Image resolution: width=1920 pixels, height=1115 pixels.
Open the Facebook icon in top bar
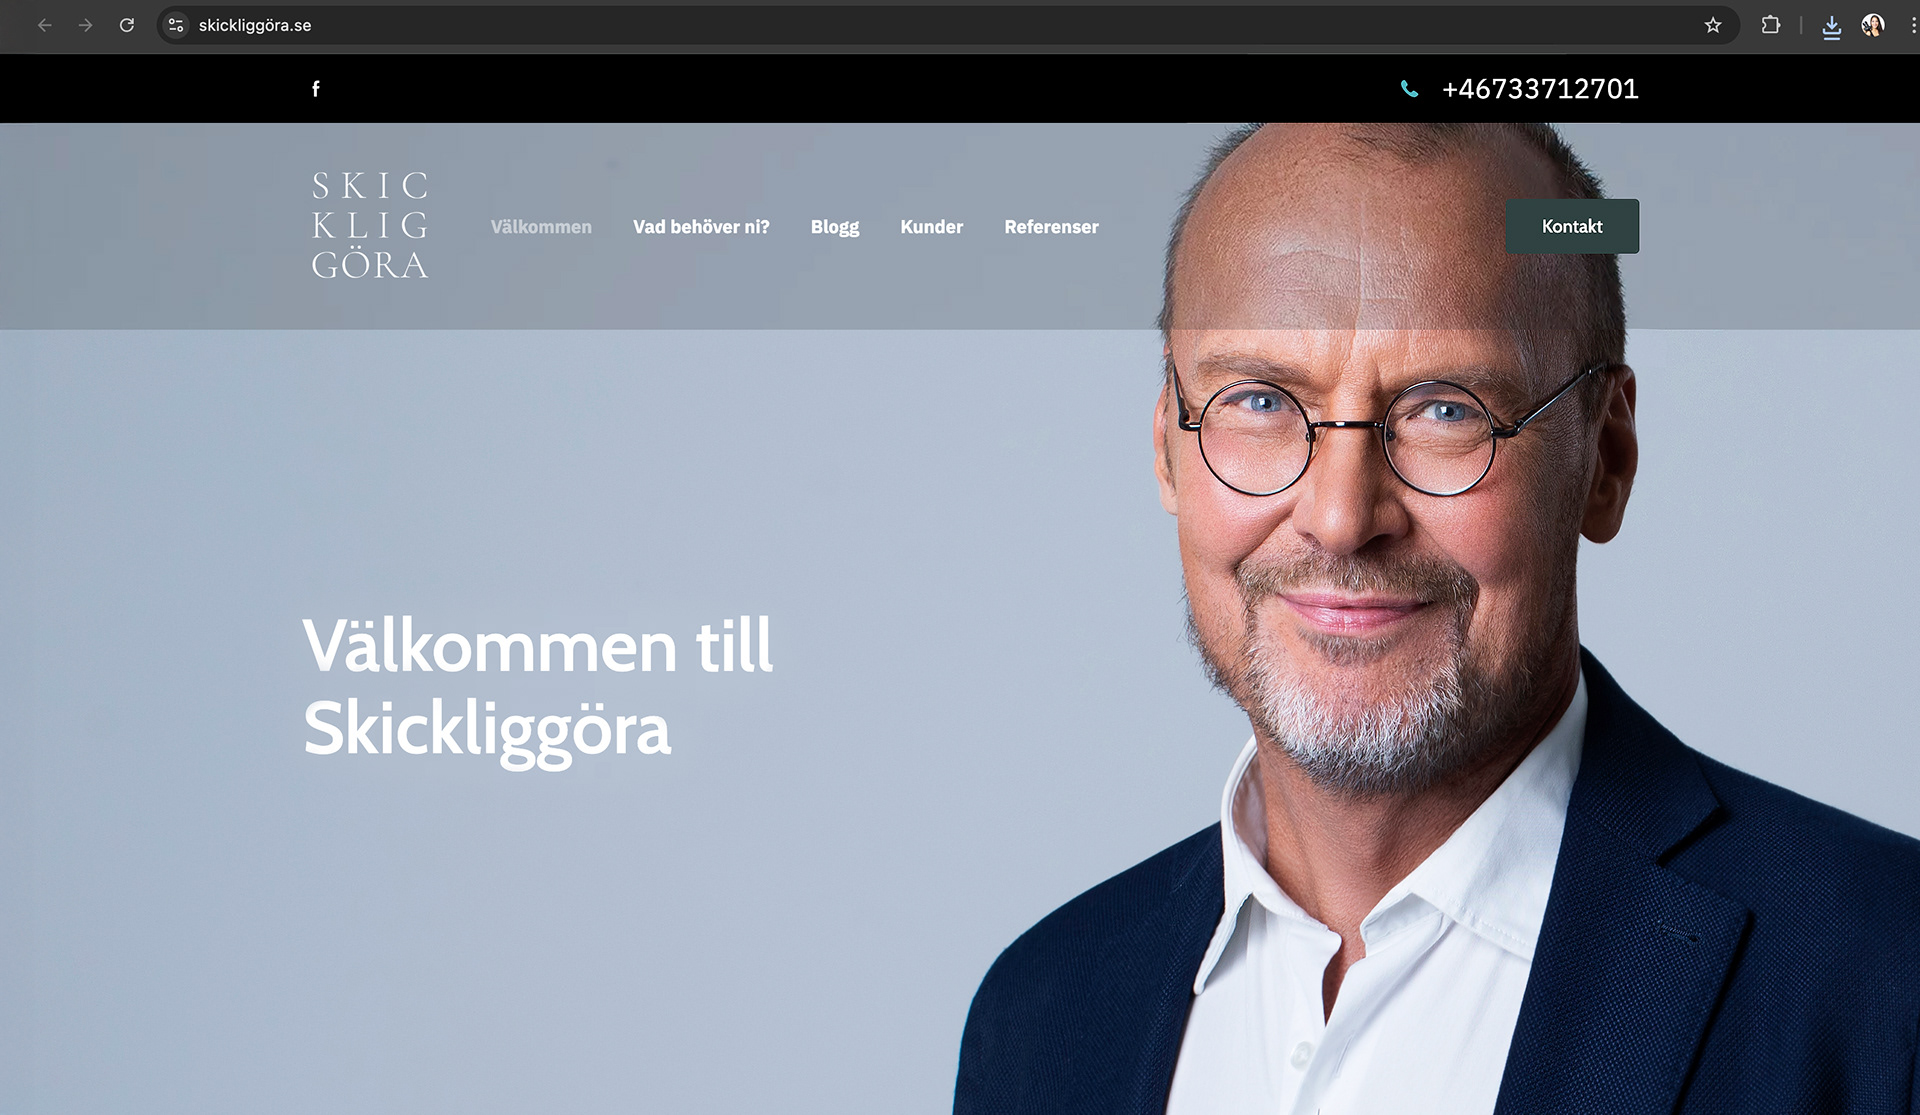click(316, 89)
